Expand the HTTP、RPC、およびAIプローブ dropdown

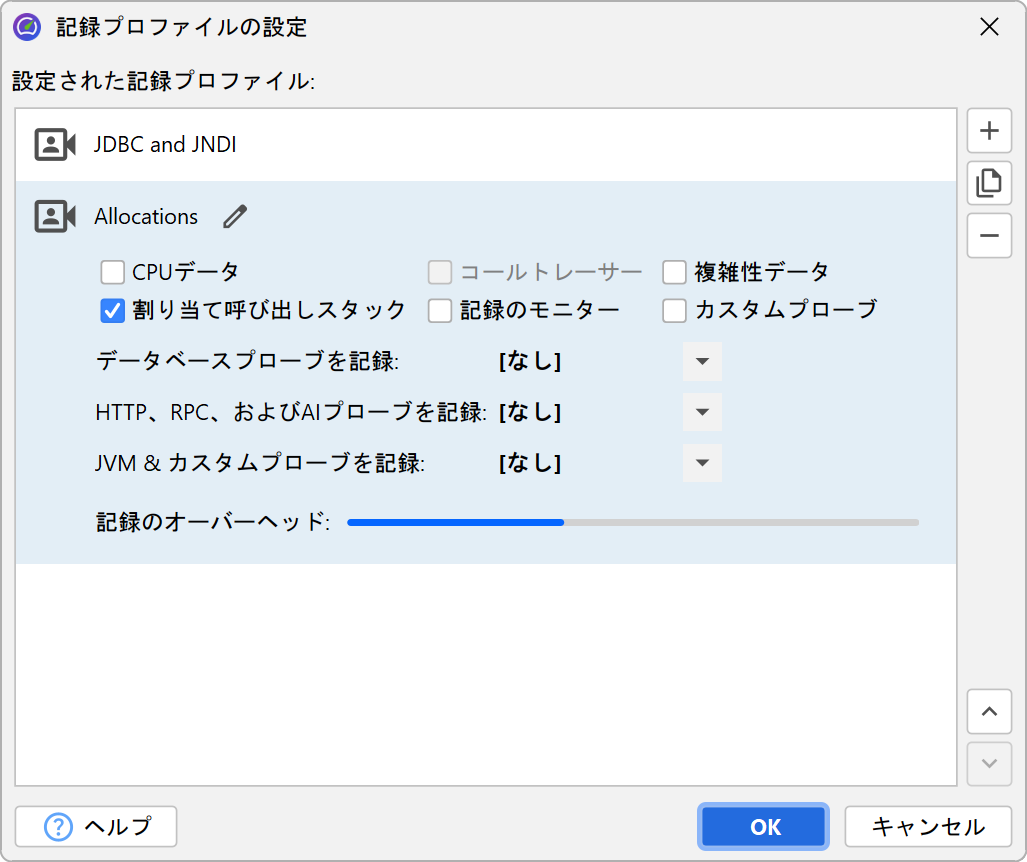pos(702,412)
